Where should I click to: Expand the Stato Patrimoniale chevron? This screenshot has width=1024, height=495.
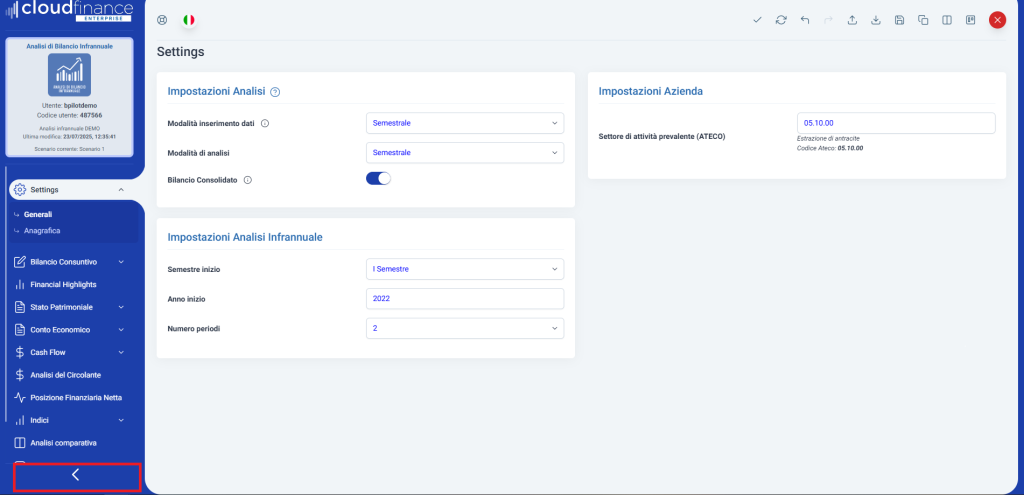(x=121, y=307)
